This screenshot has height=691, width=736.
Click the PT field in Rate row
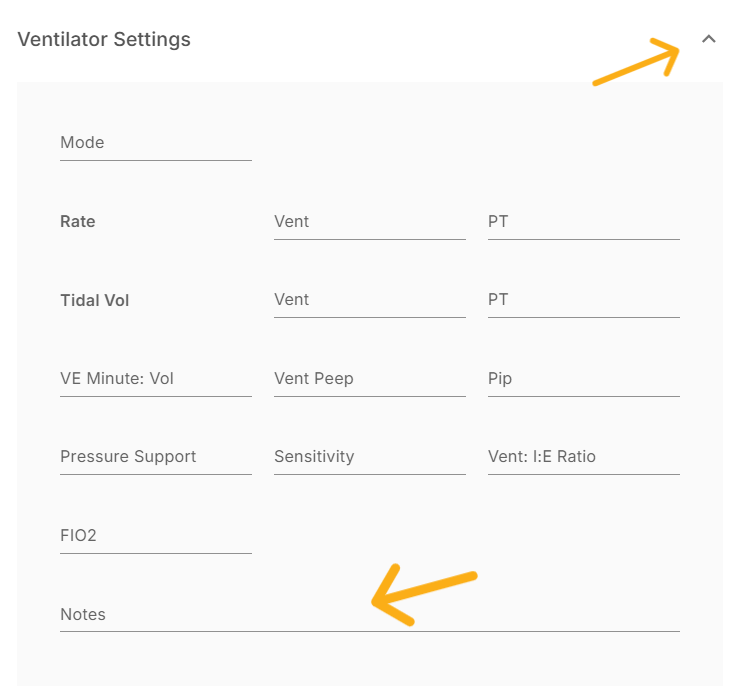pos(583,222)
